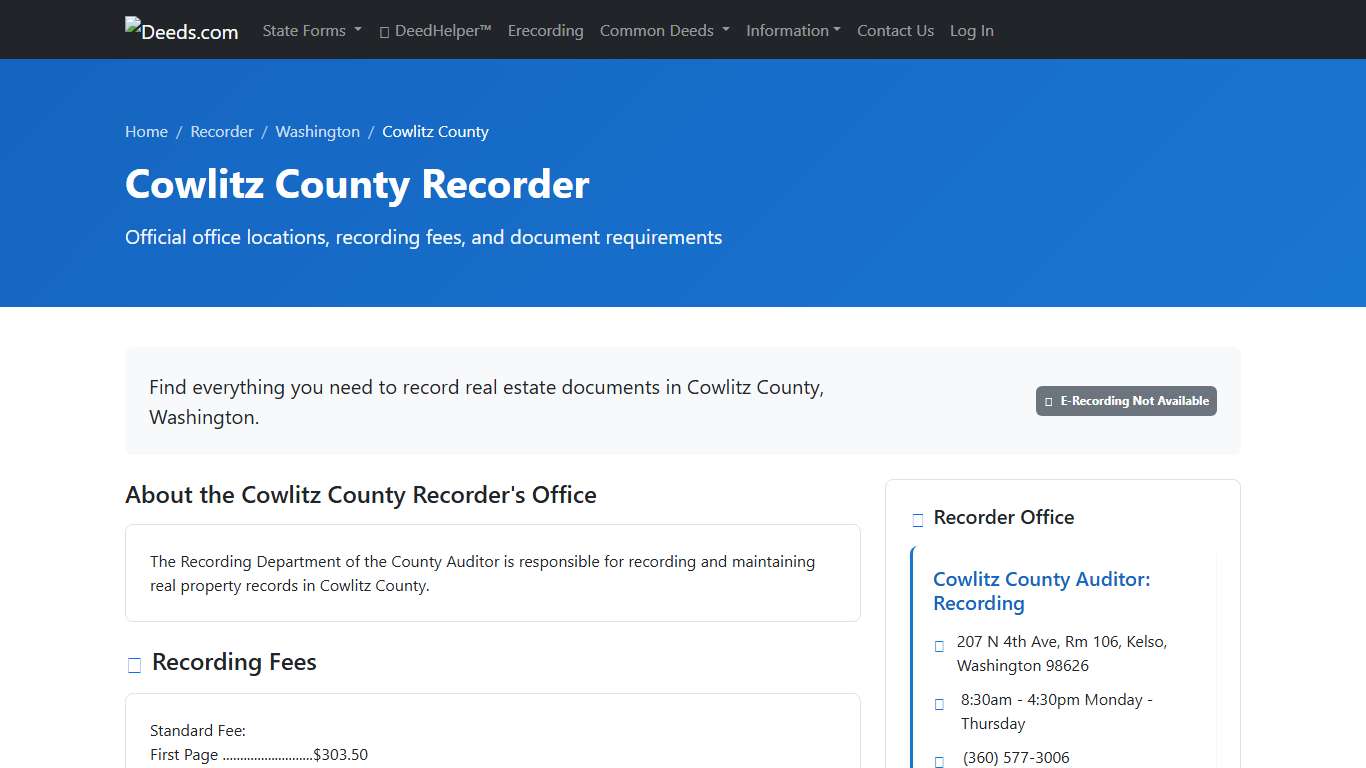
Task: Select Contact Us from the top menu
Action: pos(895,31)
